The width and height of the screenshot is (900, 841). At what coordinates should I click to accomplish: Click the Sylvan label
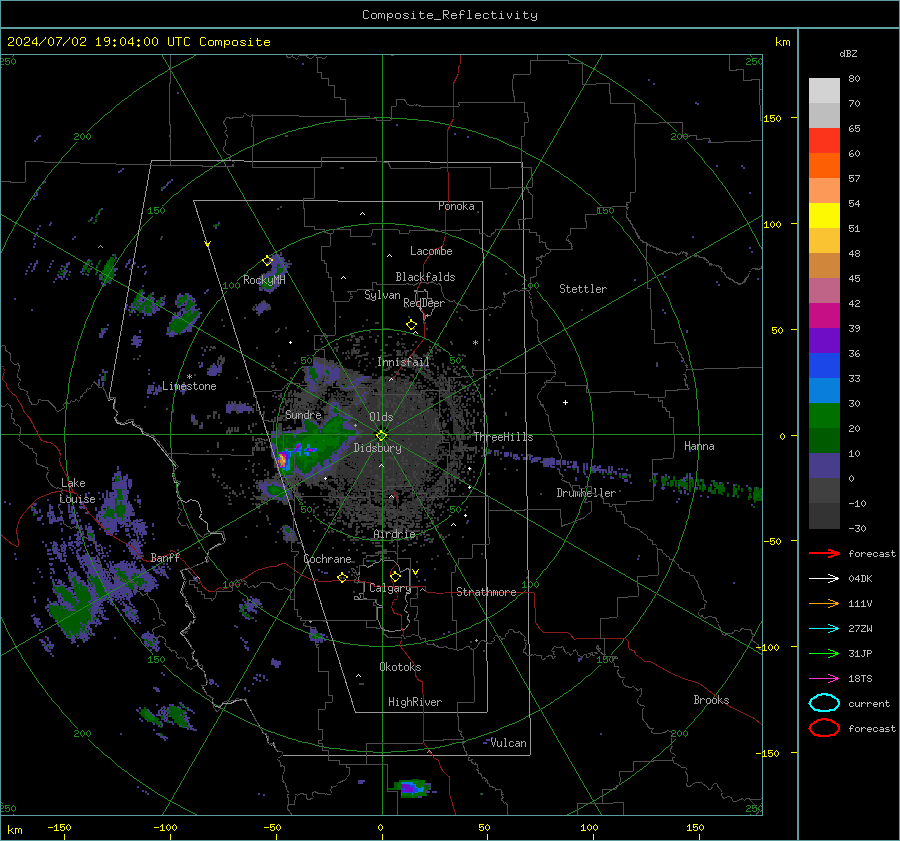(382, 296)
